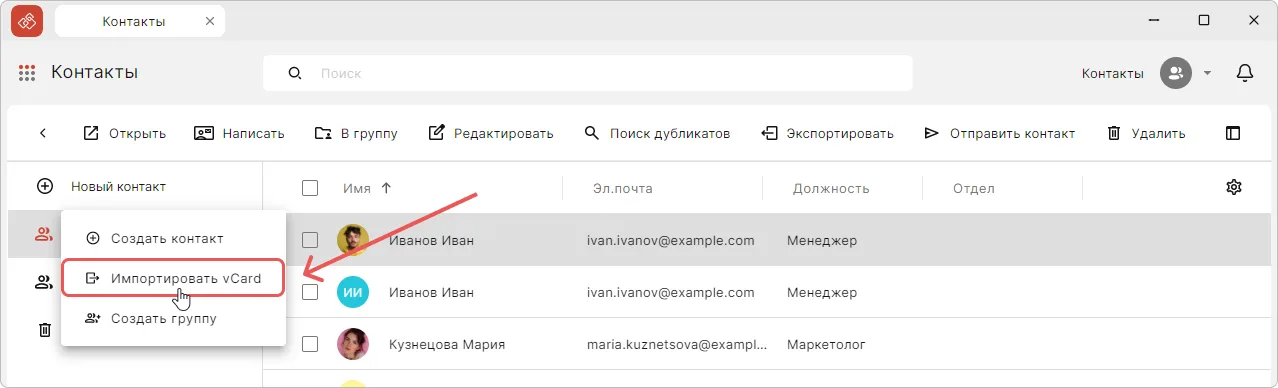The height and width of the screenshot is (388, 1278).
Task: Click the Открыть toolbar button
Action: click(124, 133)
